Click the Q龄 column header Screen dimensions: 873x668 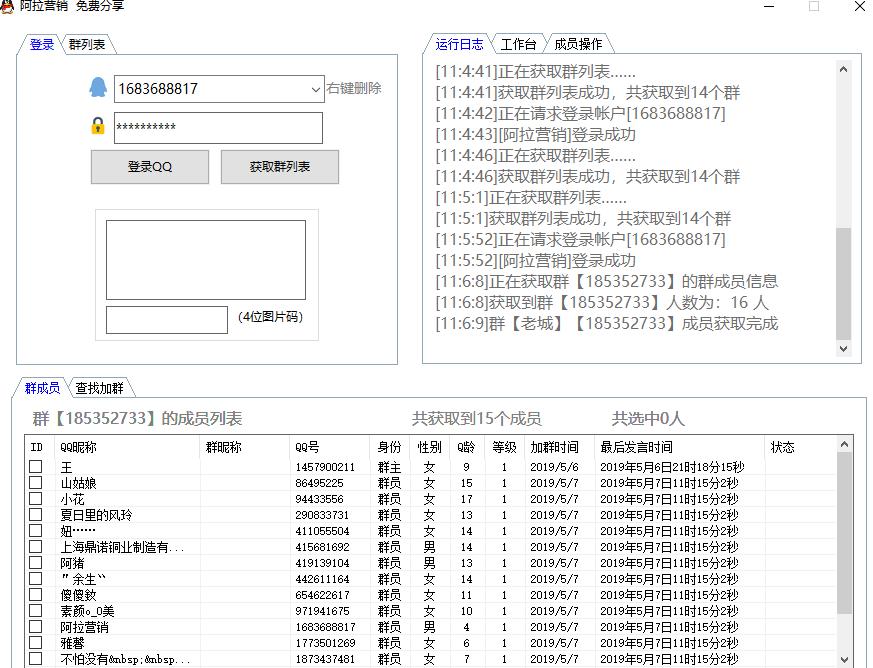point(466,447)
